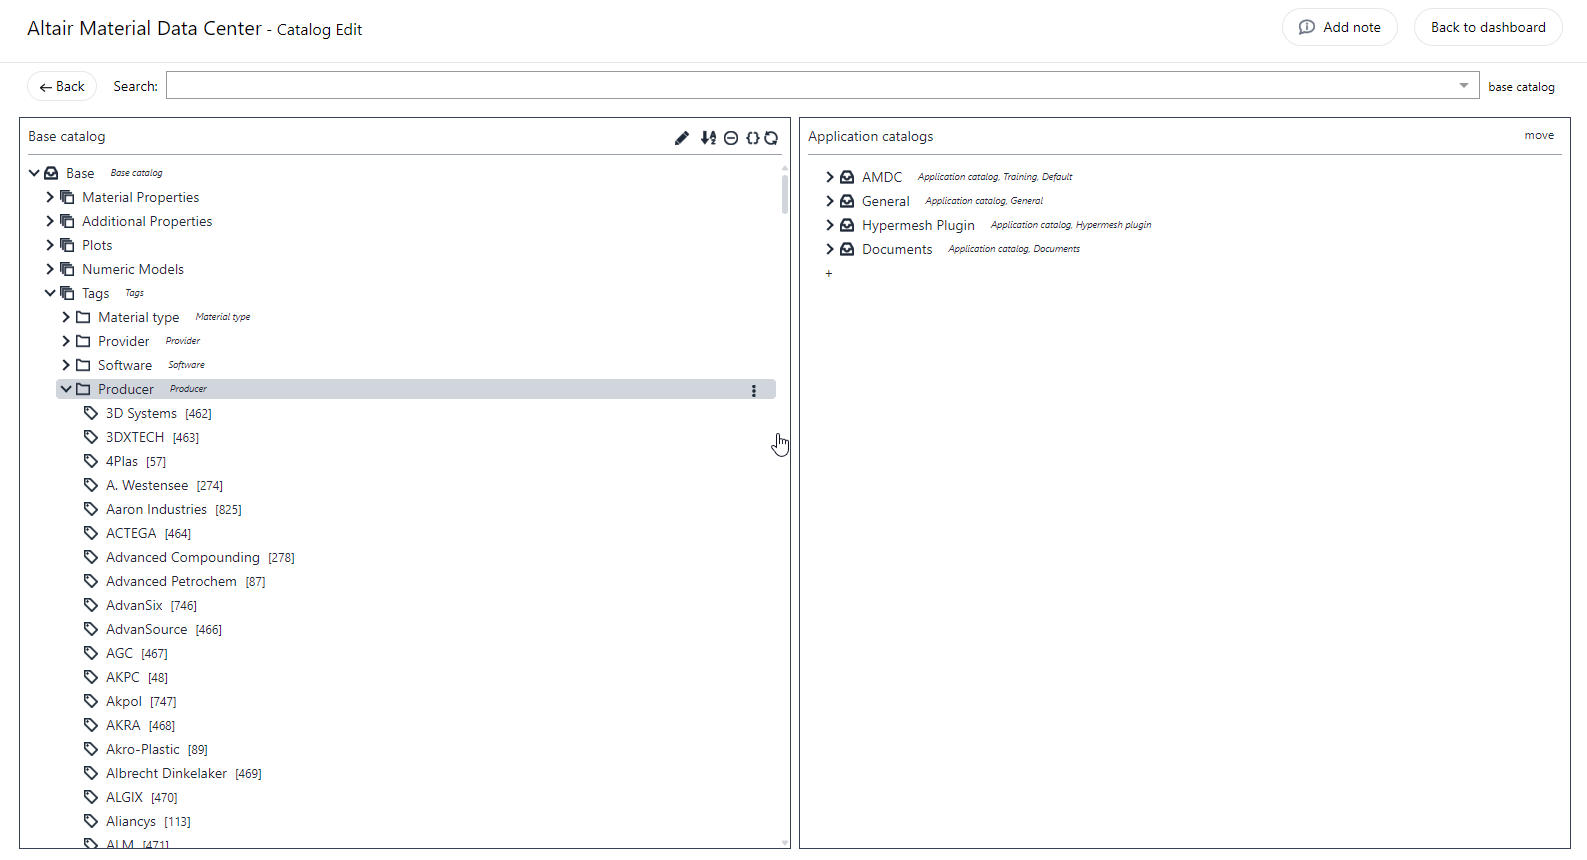Select the AdvanSix [746] tag
The image size is (1587, 860).
[151, 605]
